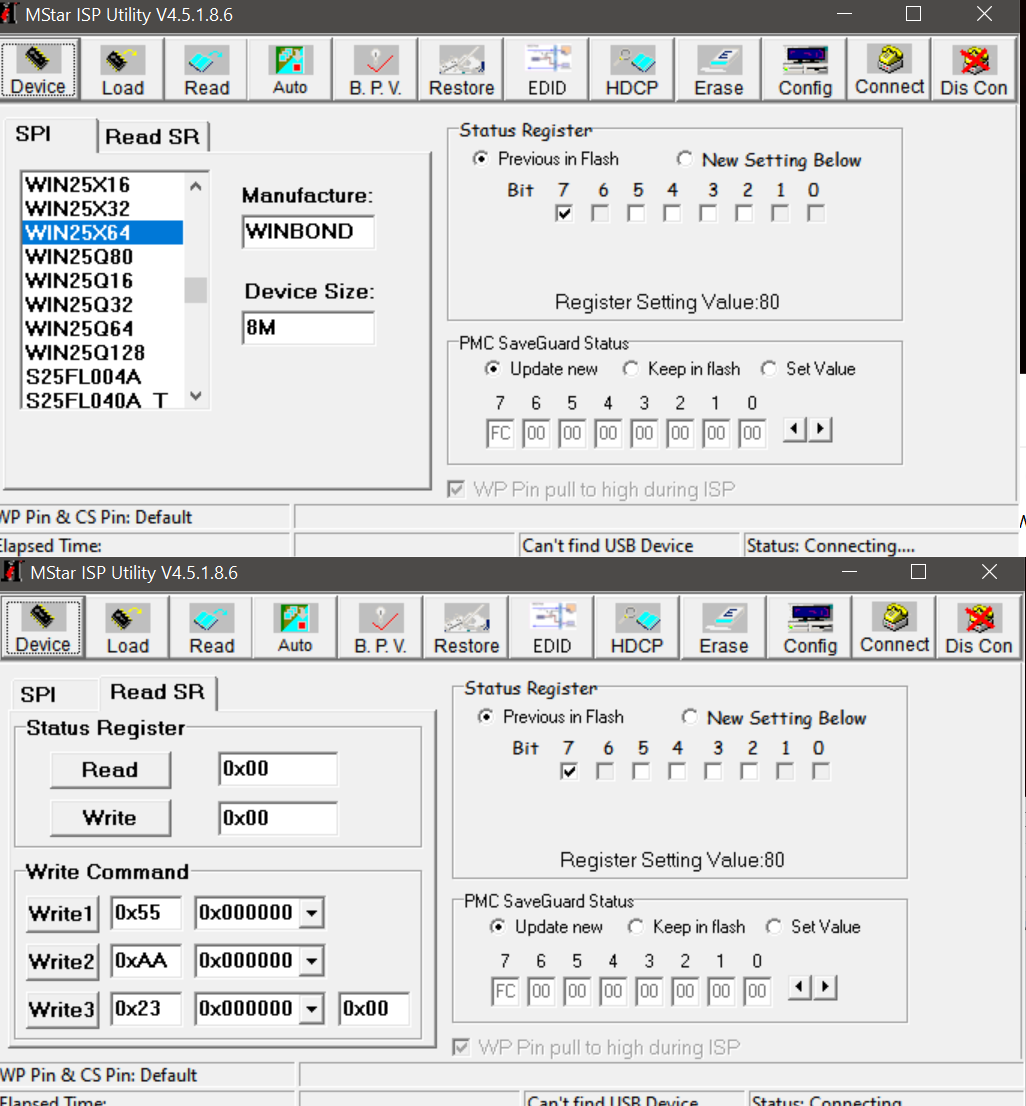Click Device Size field showing 8M
This screenshot has width=1026, height=1106.
[x=308, y=328]
